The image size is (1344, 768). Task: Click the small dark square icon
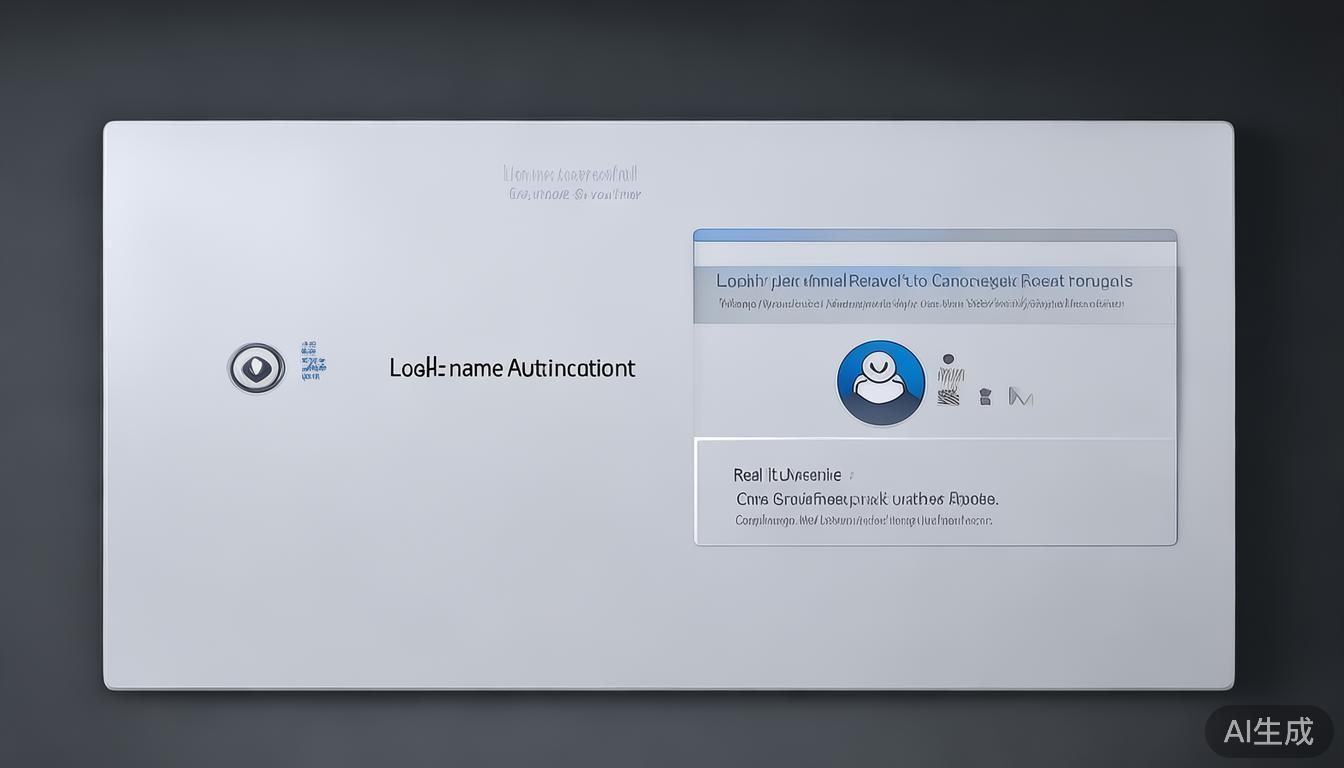[985, 397]
